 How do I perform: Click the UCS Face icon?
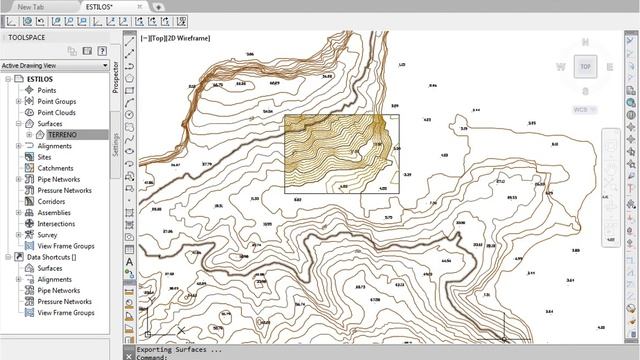[x=56, y=21]
